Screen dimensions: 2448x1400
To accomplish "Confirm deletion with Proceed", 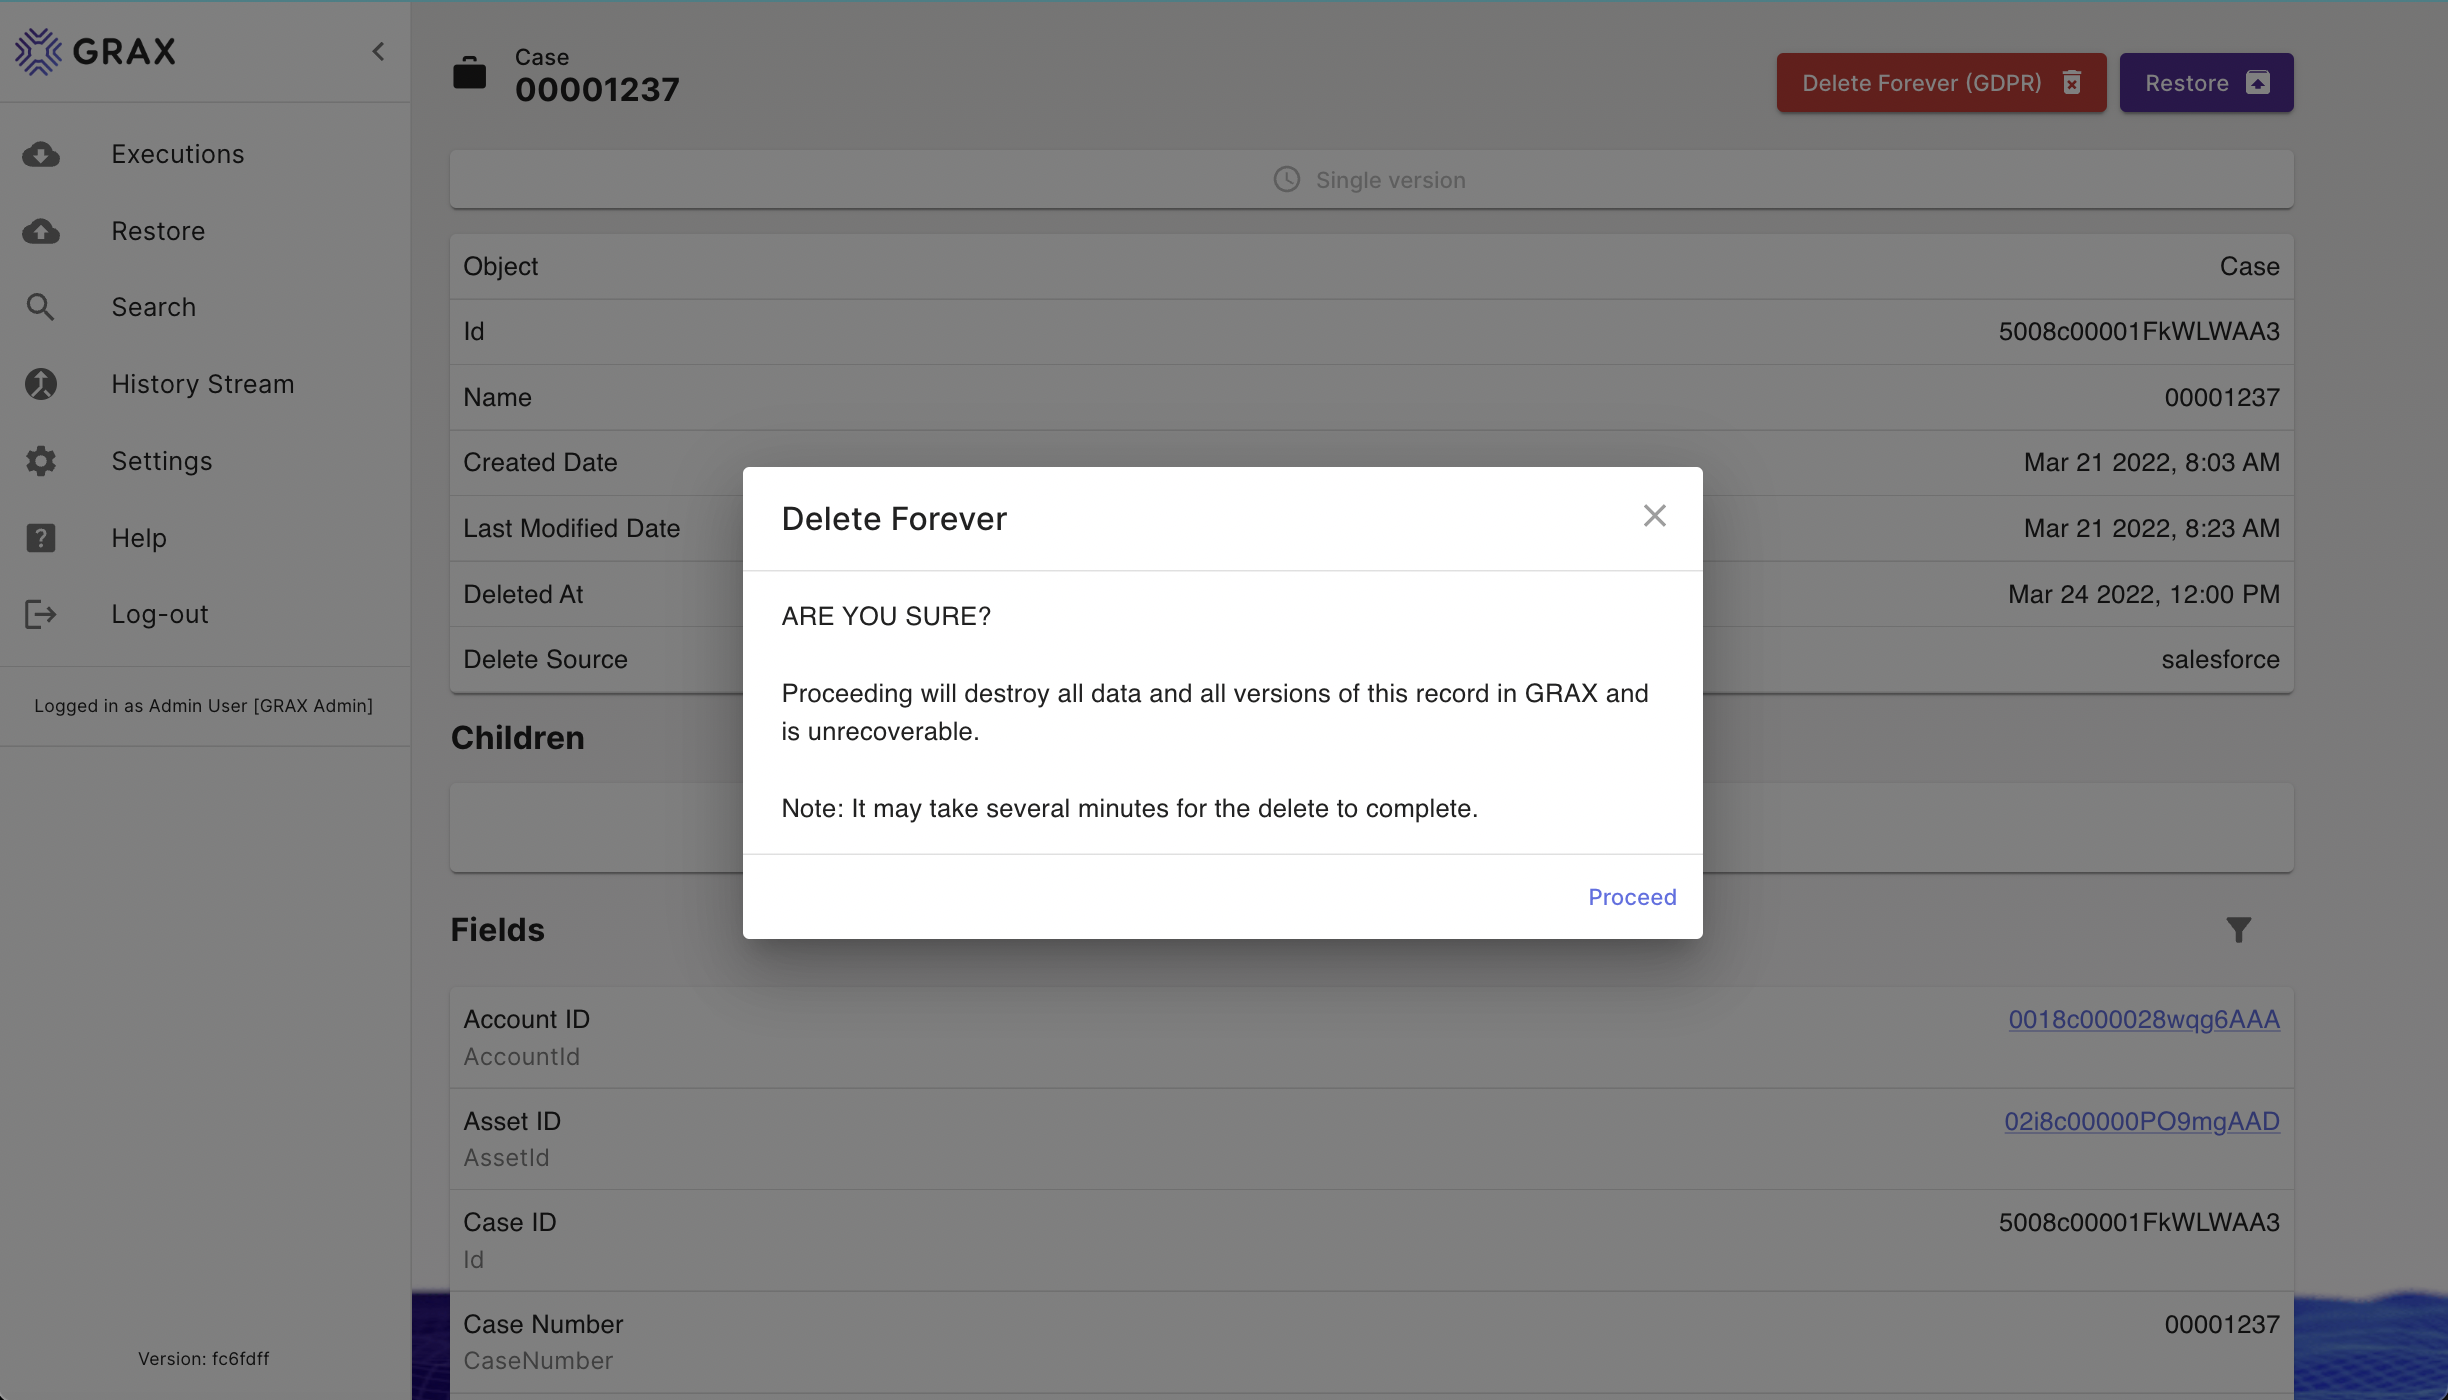I will (x=1632, y=897).
